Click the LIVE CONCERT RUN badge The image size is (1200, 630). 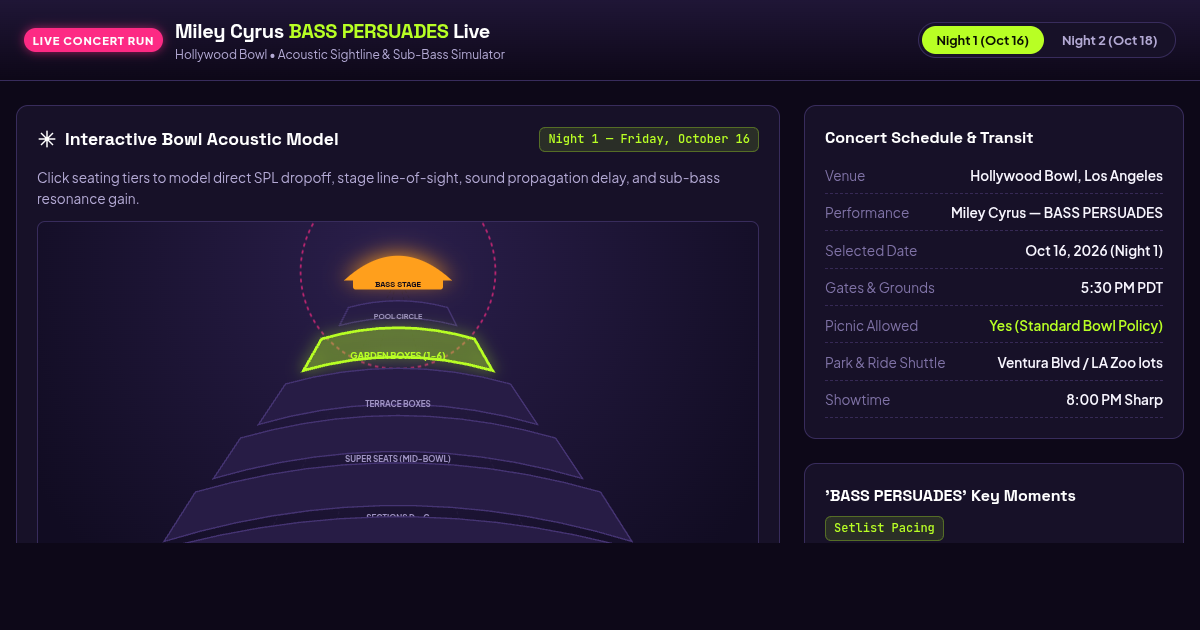[x=93, y=40]
